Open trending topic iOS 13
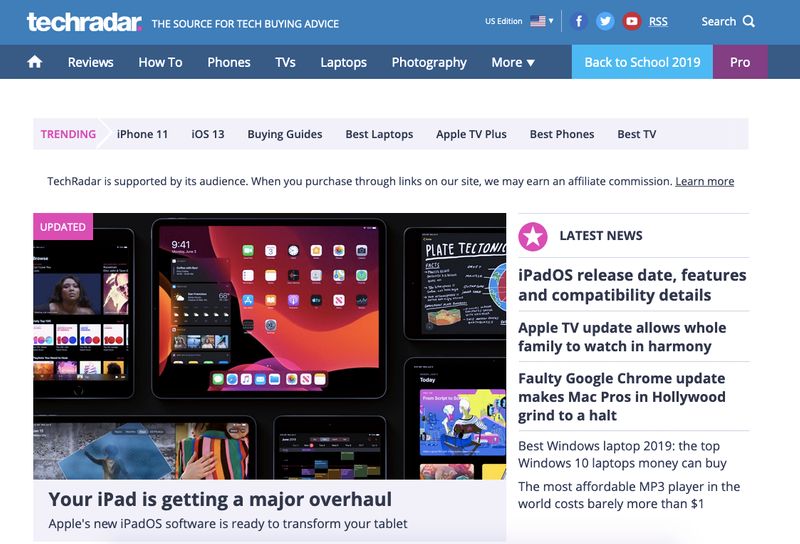The height and width of the screenshot is (544, 800). [x=208, y=134]
